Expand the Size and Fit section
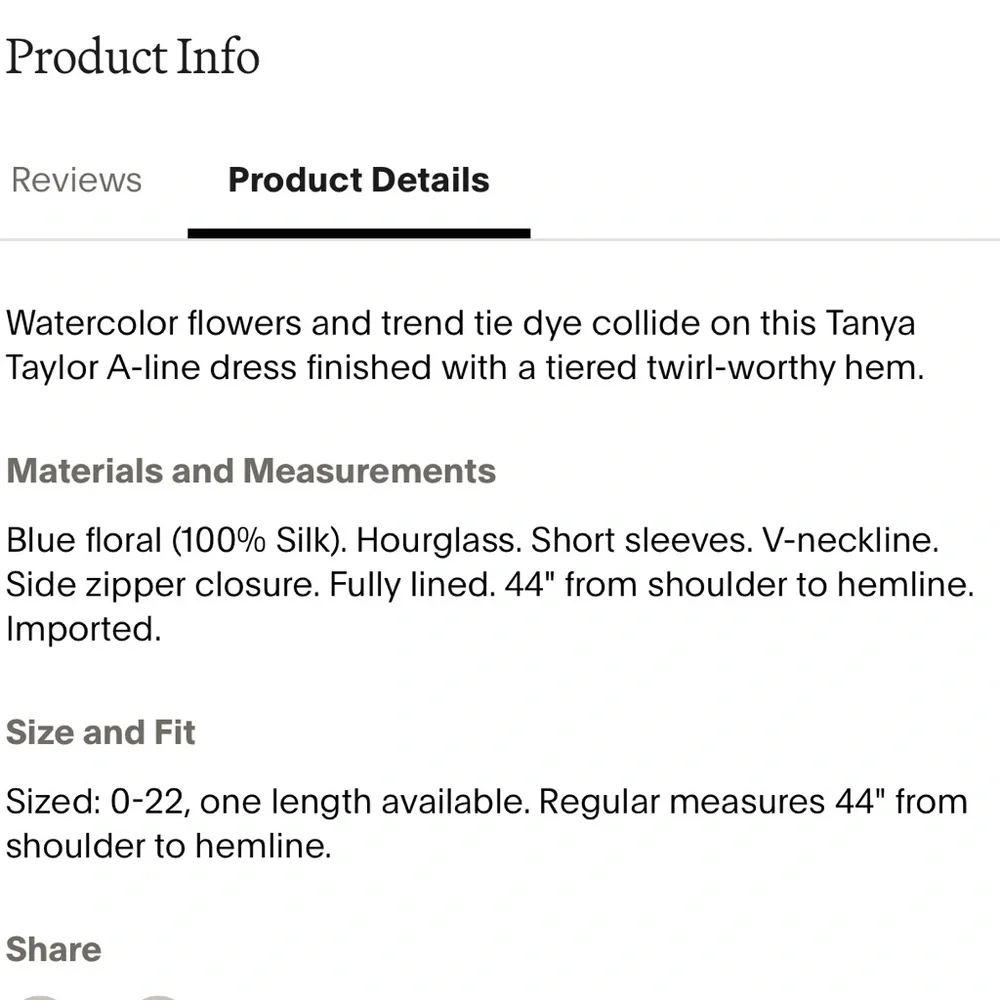 click(x=100, y=732)
